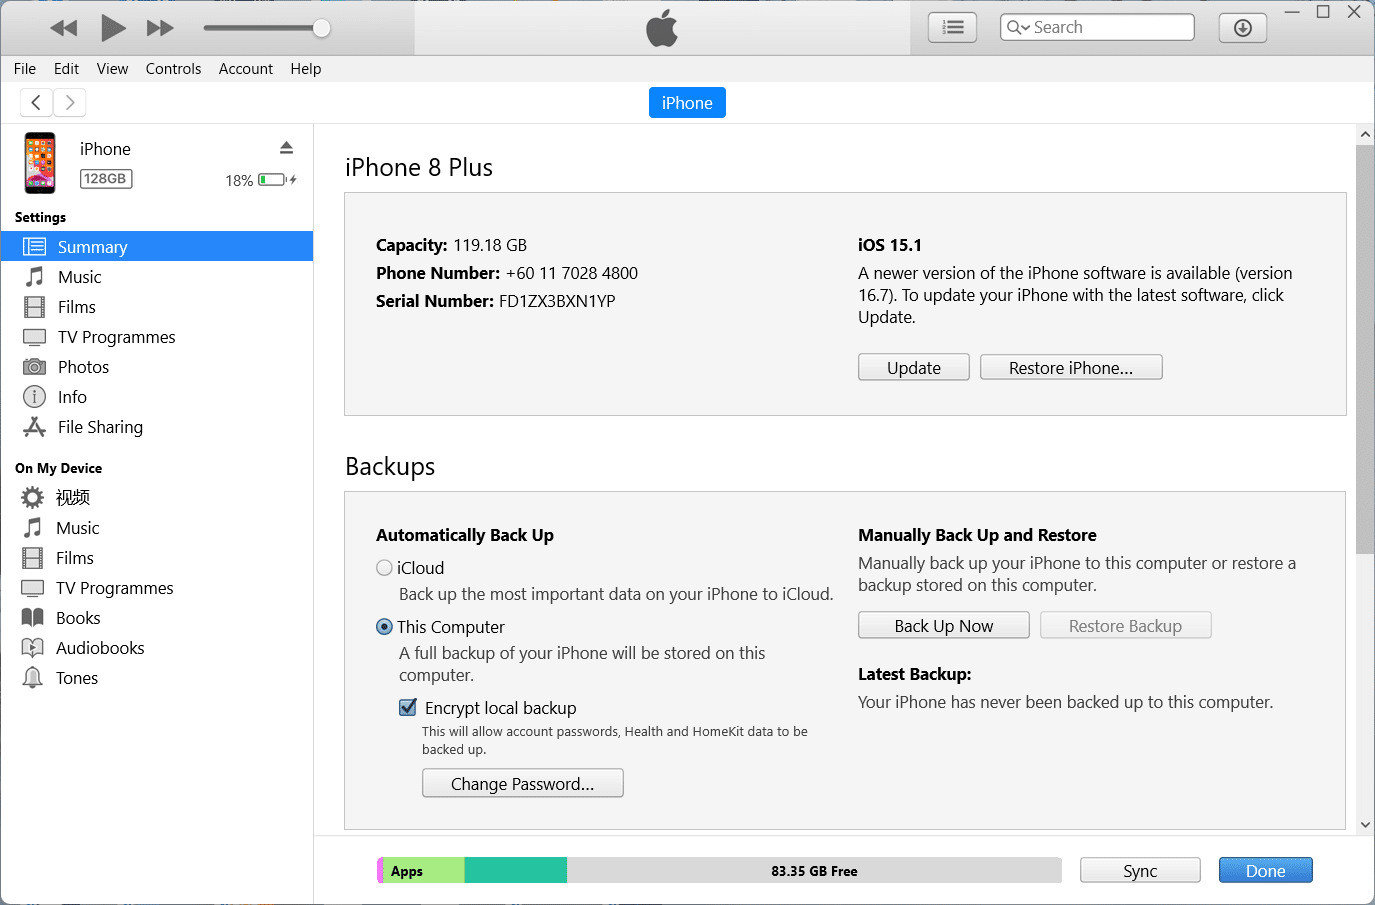Select Films under Settings
Viewport: 1375px width, 905px height.
coord(157,307)
